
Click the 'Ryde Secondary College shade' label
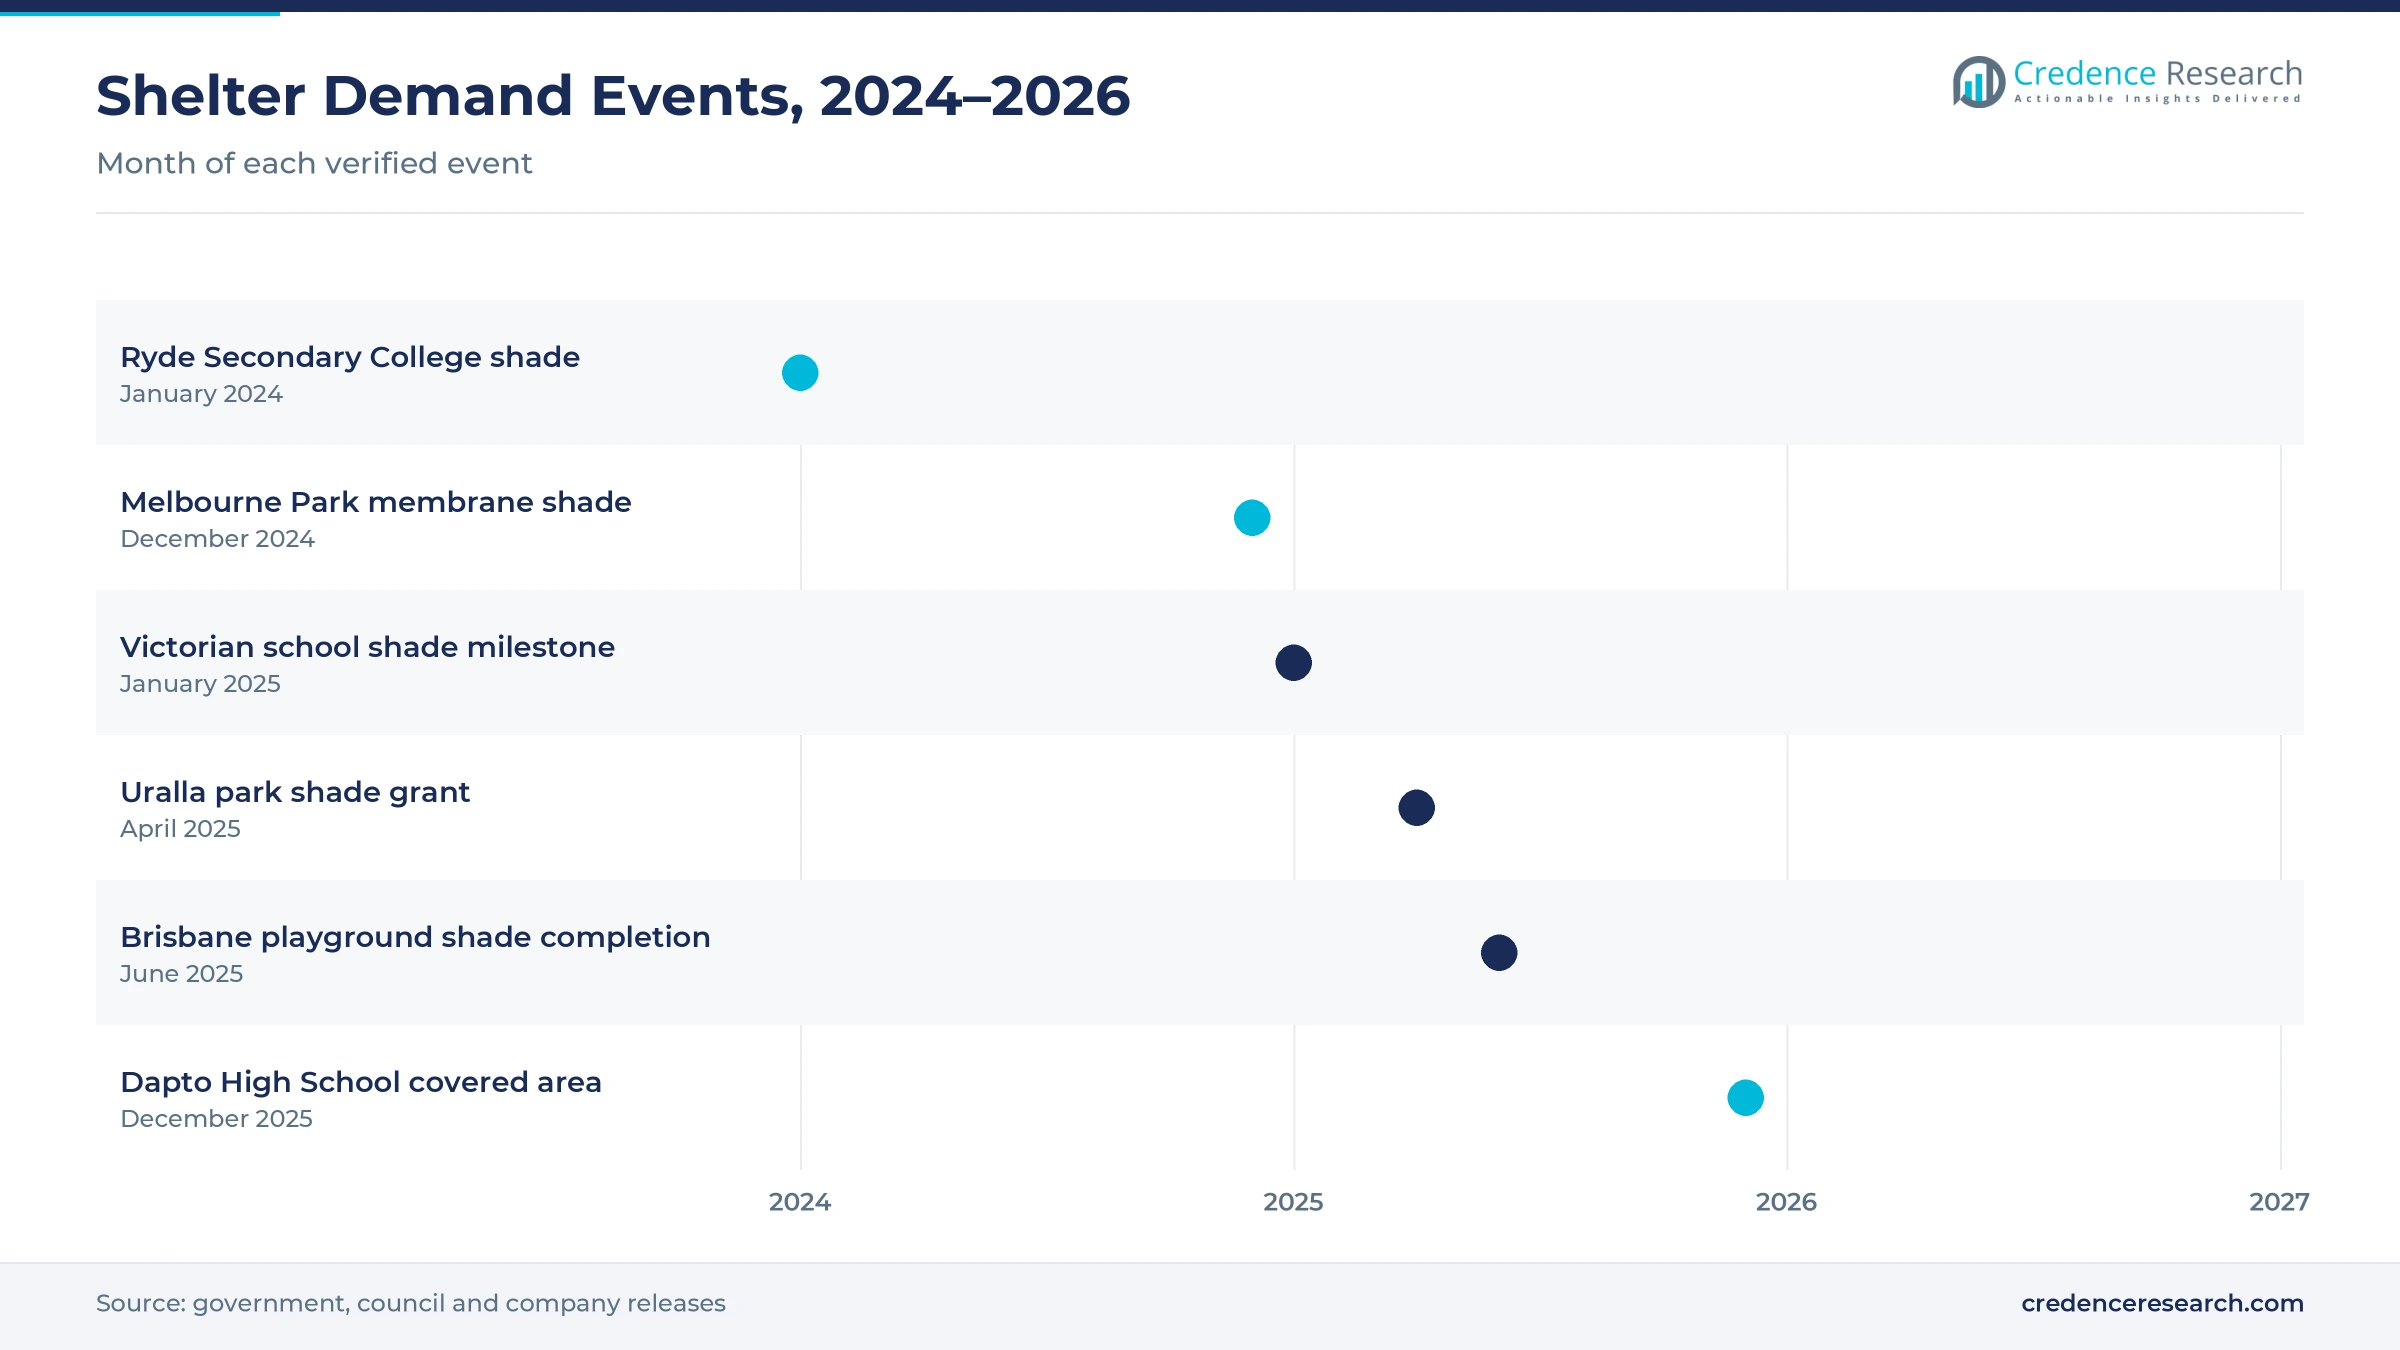coord(350,357)
